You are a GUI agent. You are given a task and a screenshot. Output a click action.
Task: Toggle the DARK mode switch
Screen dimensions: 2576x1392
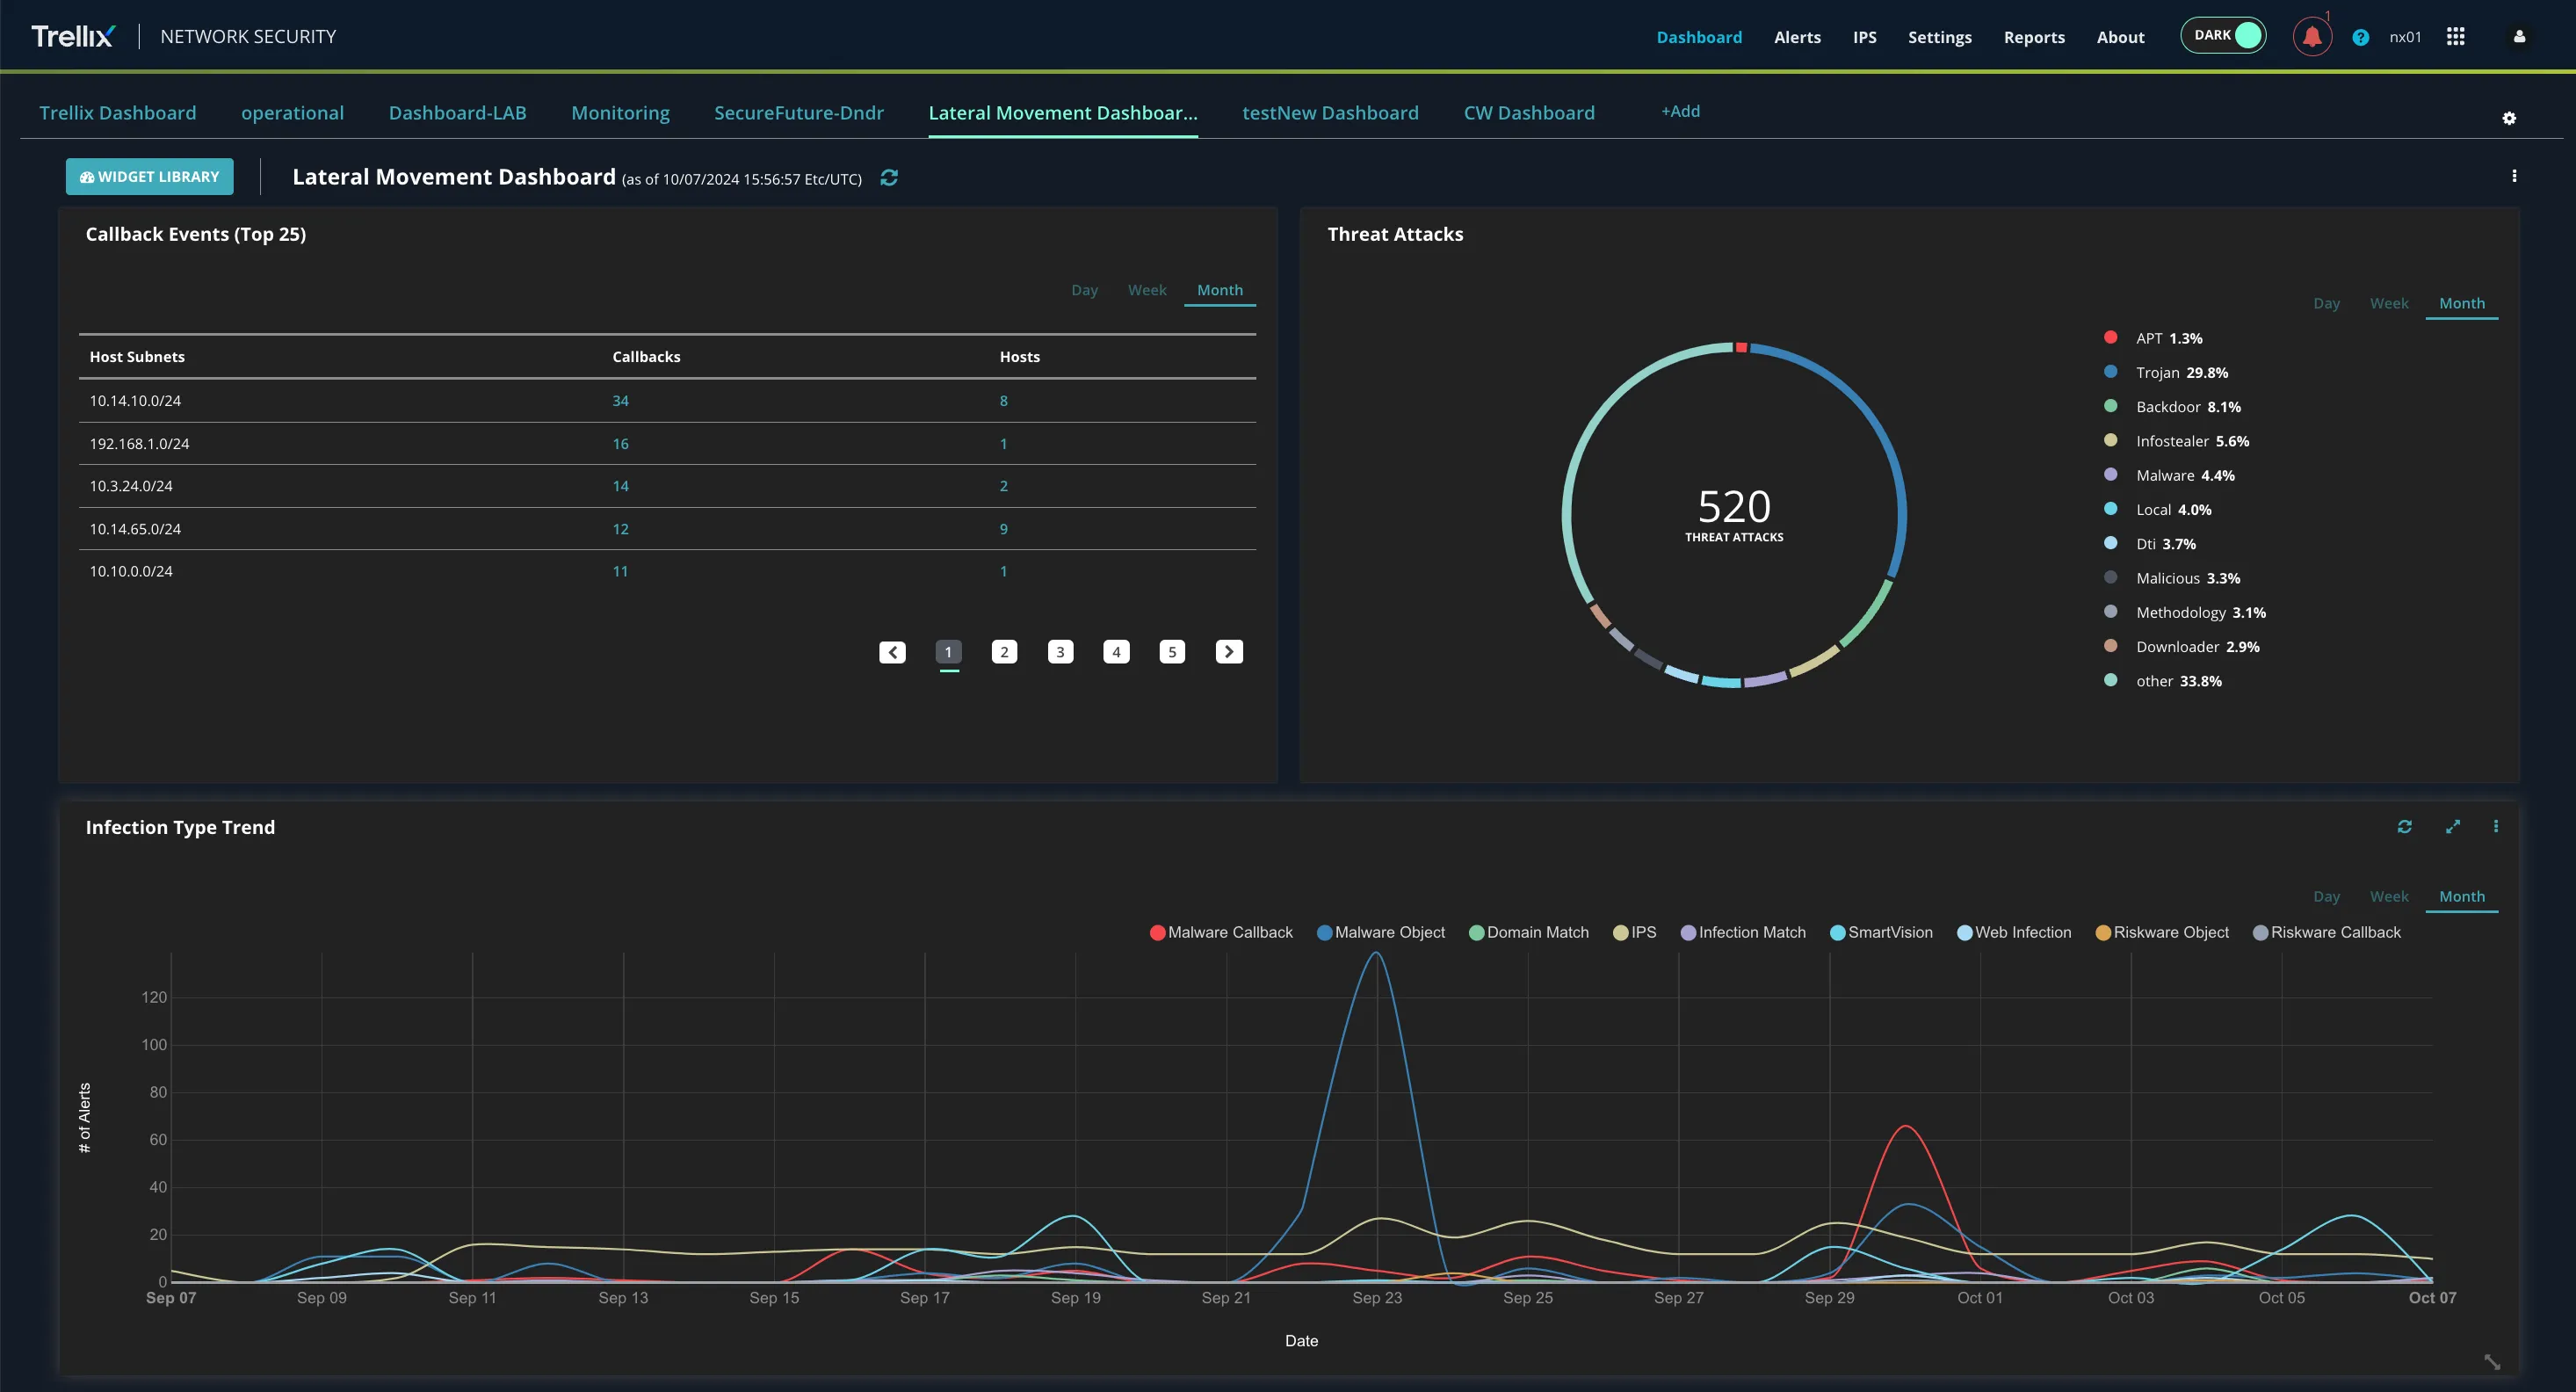click(x=2223, y=35)
